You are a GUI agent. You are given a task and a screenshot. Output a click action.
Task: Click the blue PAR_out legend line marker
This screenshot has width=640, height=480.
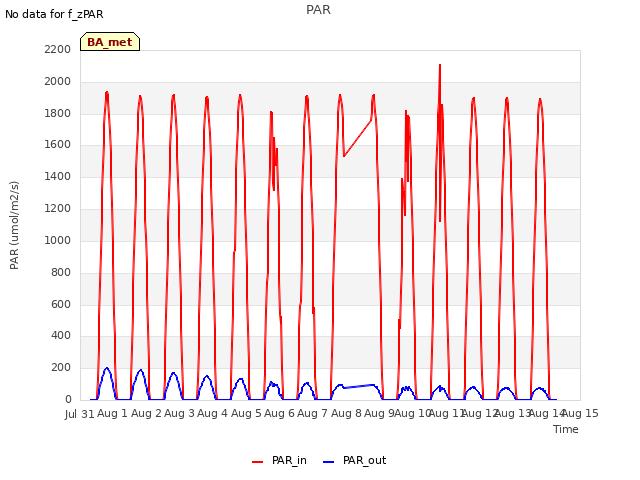(x=329, y=462)
